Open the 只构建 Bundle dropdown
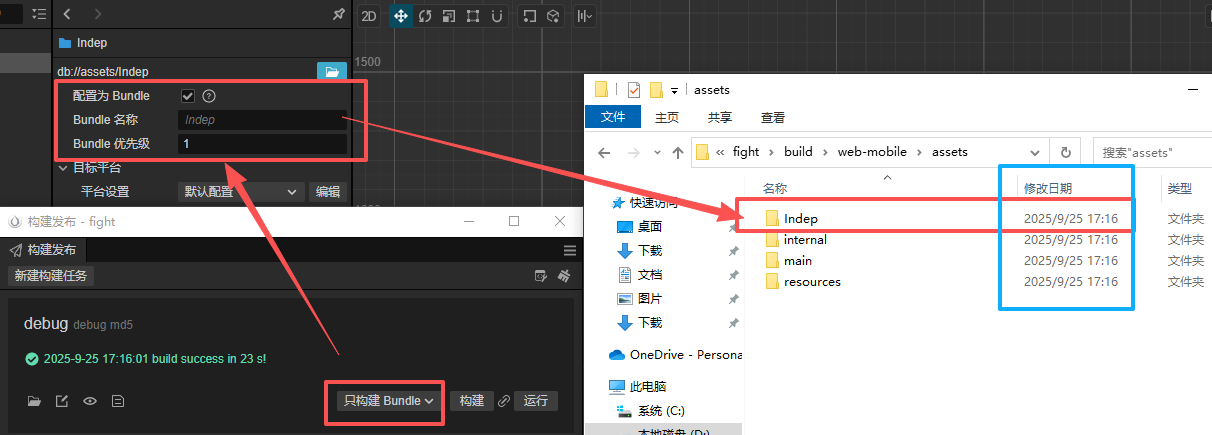Screen dimensions: 1212x435 389,401
